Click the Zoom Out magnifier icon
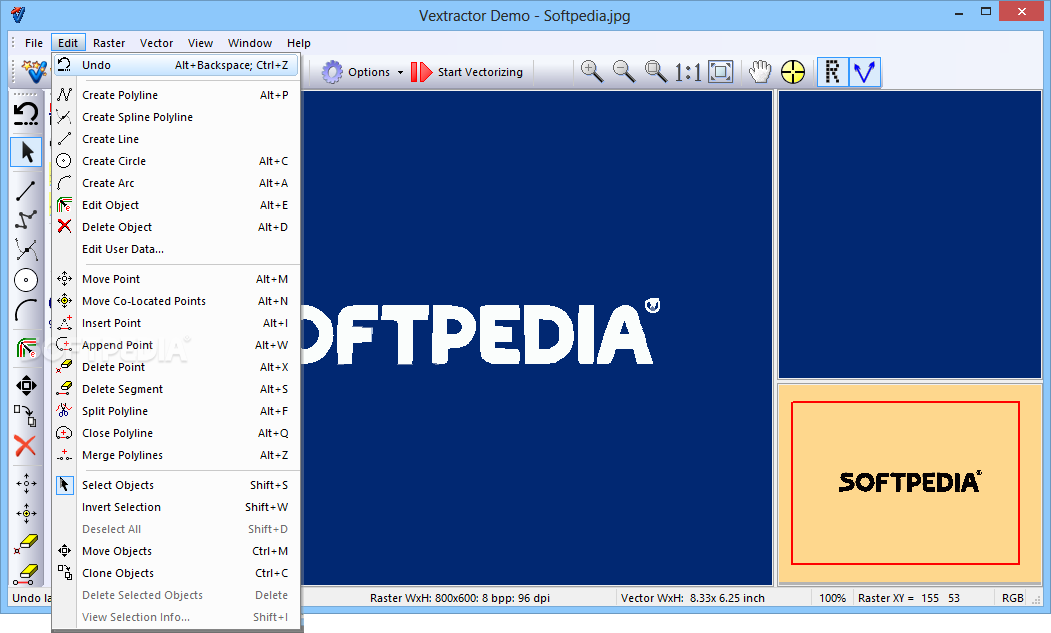The height and width of the screenshot is (633, 1051). [623, 71]
